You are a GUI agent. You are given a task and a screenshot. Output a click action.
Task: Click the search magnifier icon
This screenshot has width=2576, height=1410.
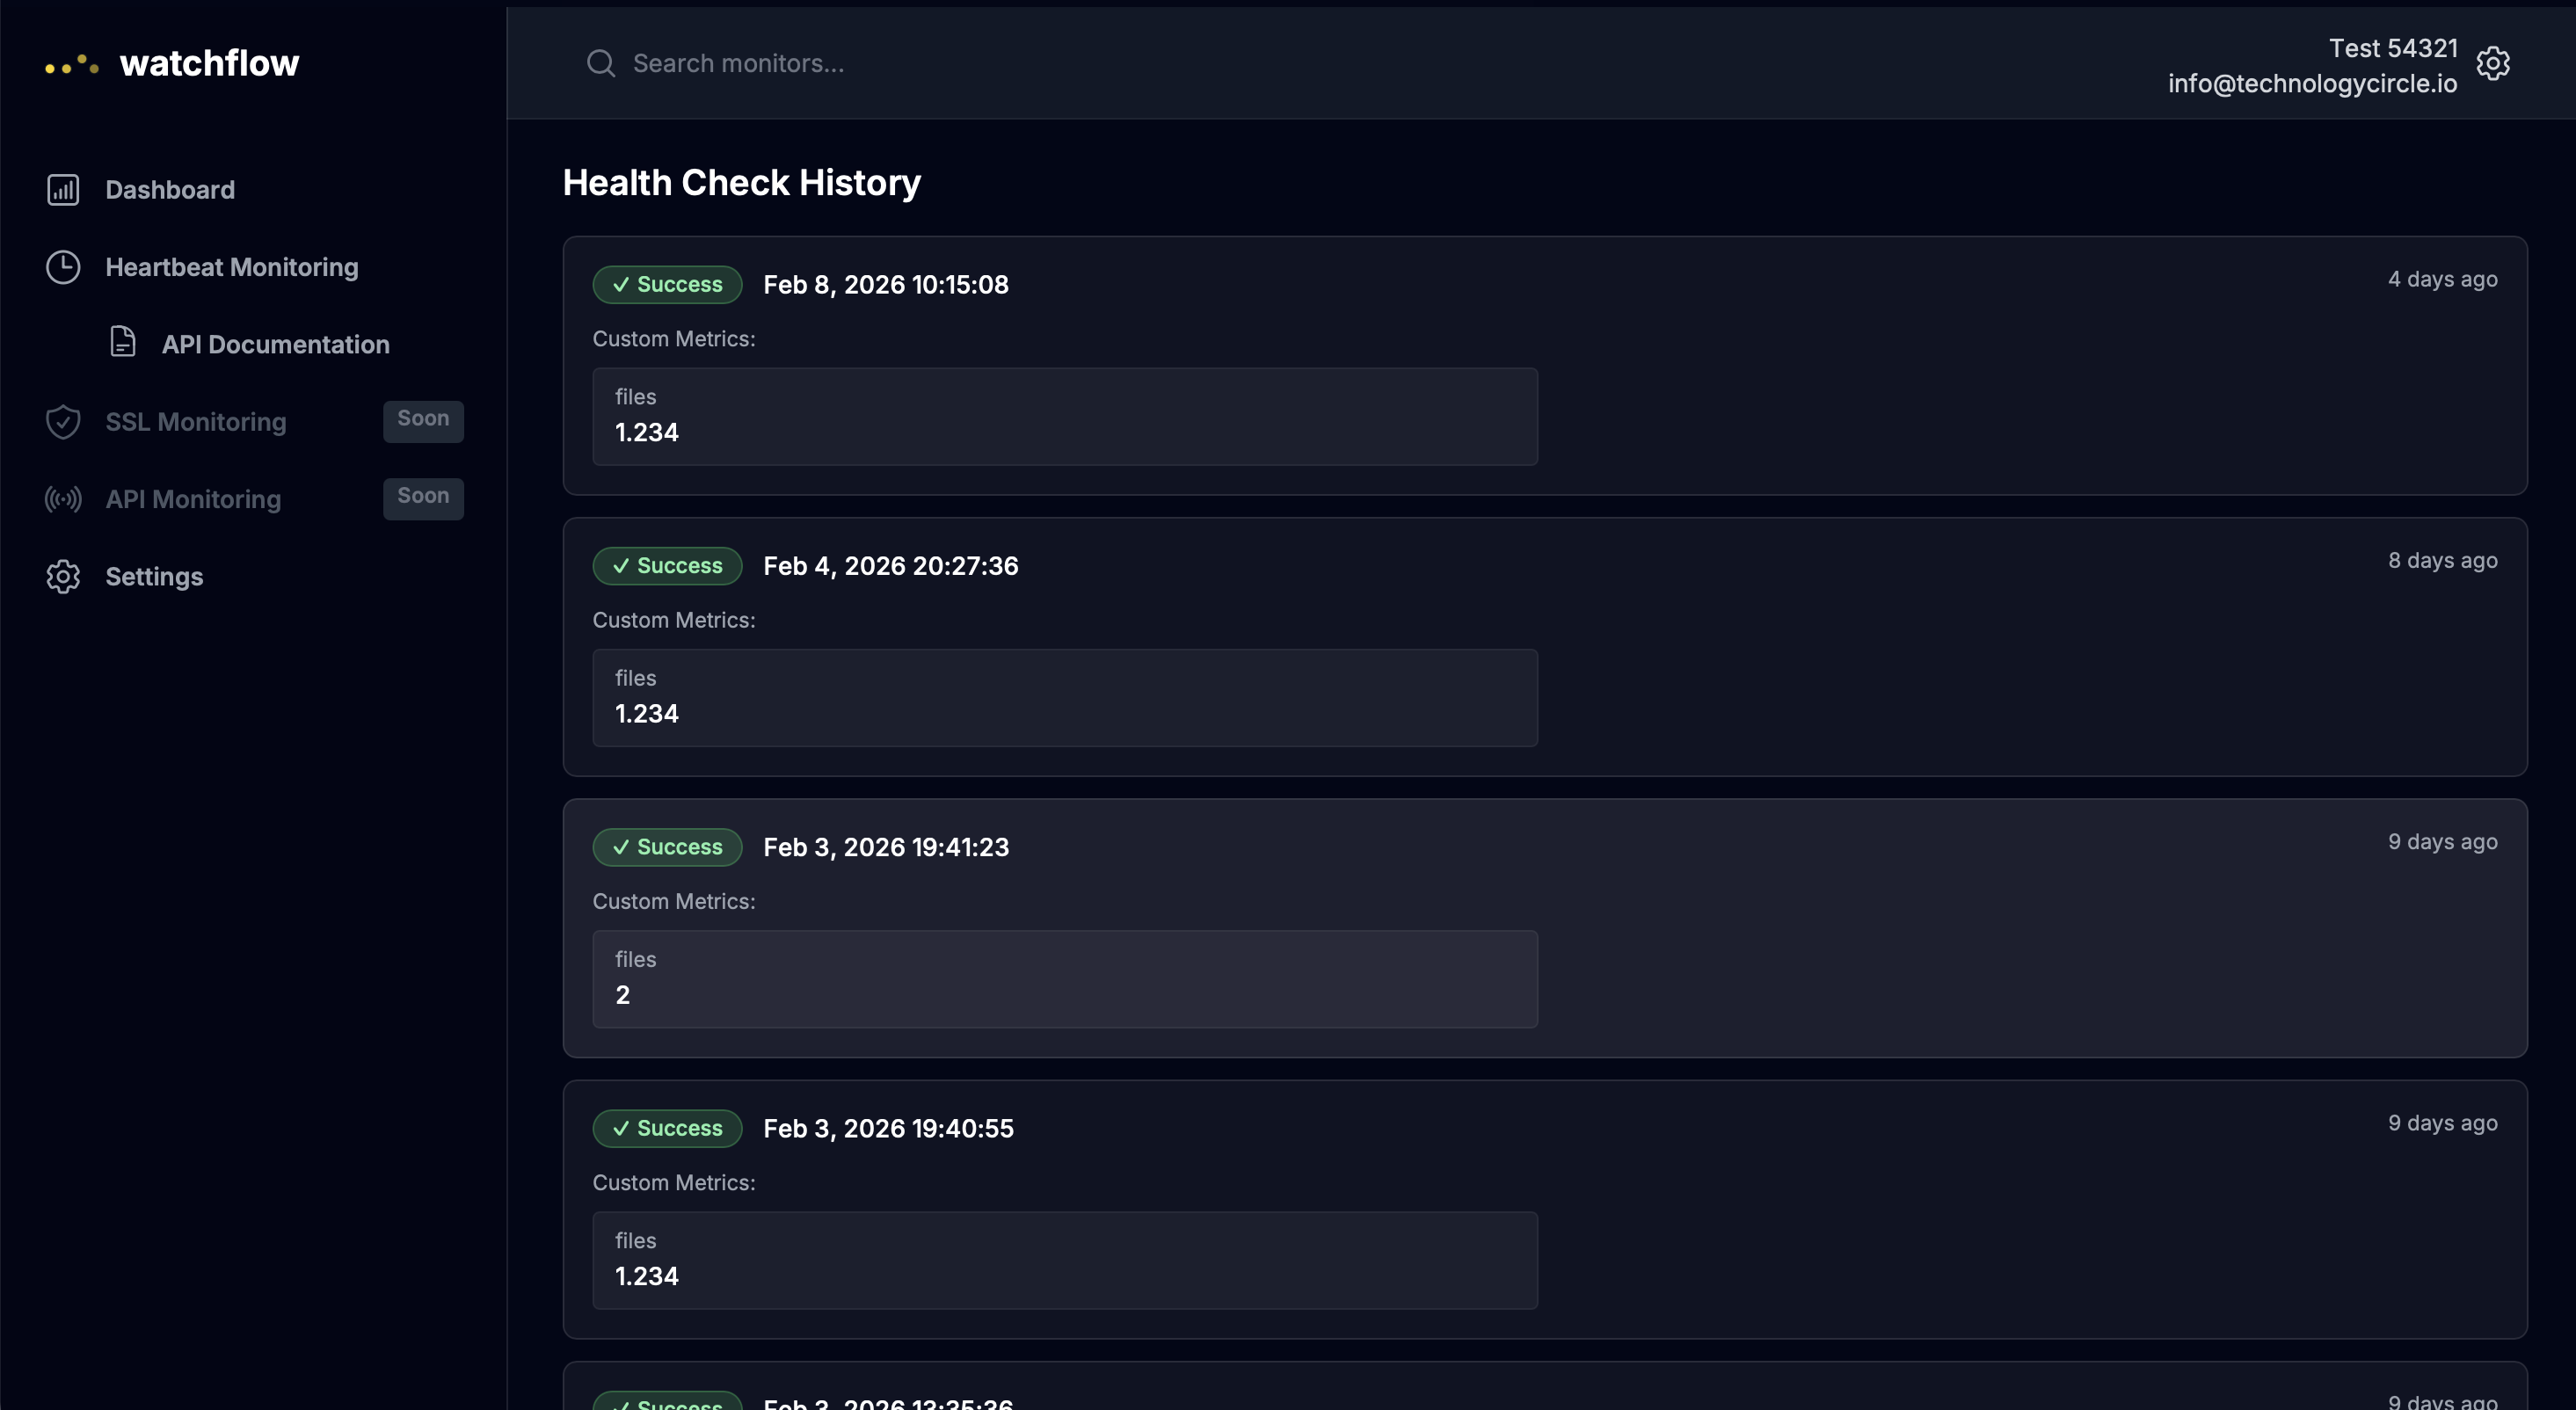(x=601, y=62)
